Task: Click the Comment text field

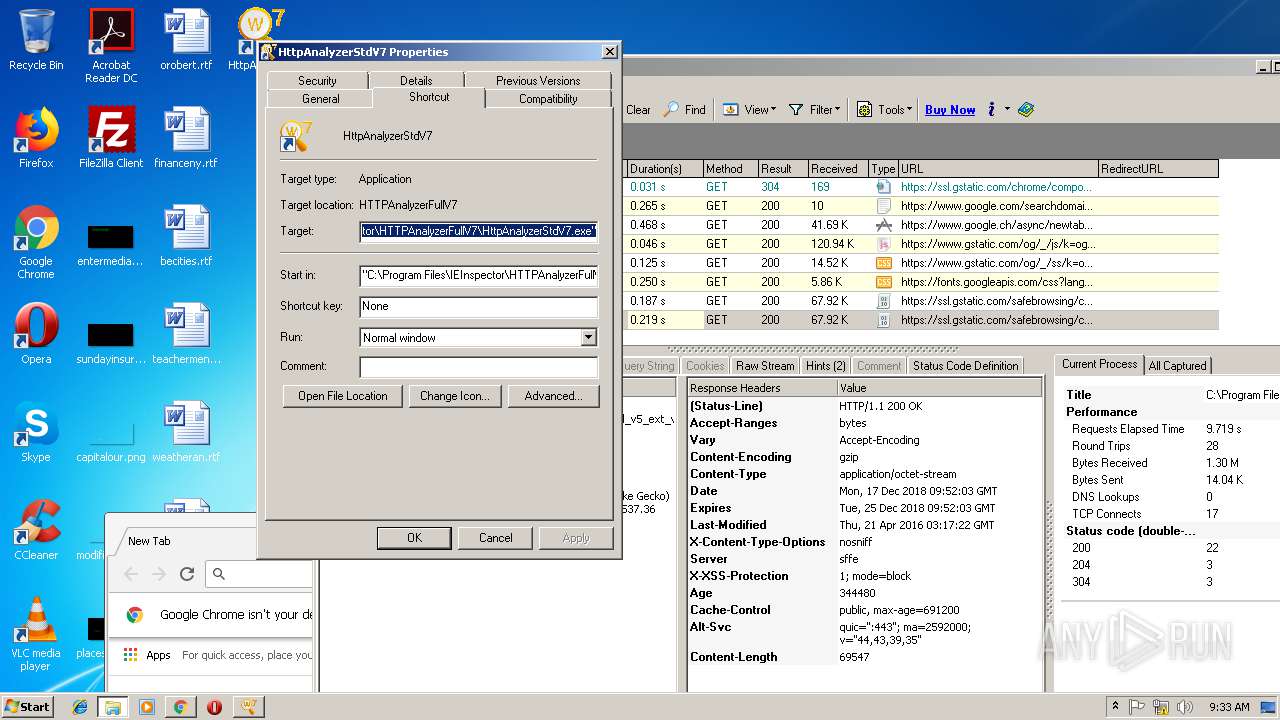Action: (x=478, y=367)
